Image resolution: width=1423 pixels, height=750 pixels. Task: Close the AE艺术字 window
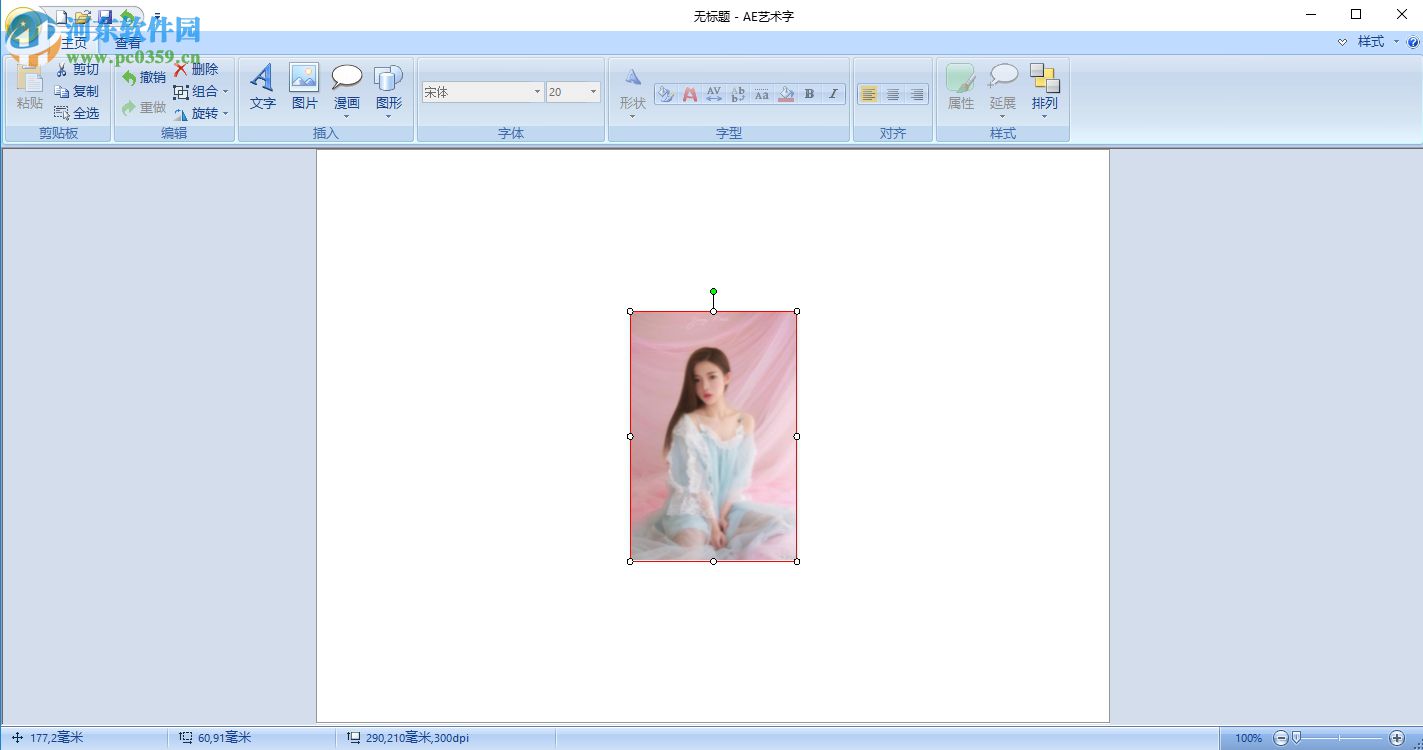tap(1401, 14)
